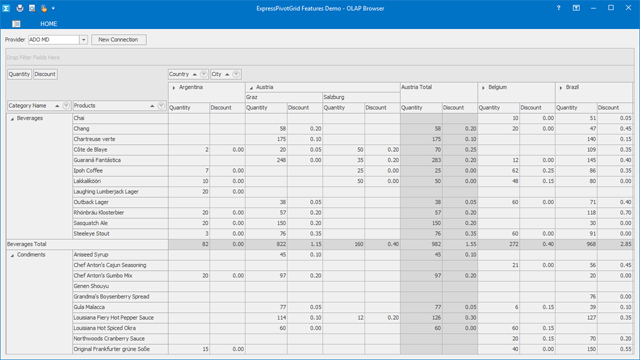Select Louisiana Hot Spiced Okra row
Viewport: 640px width, 360px height.
coord(120,328)
